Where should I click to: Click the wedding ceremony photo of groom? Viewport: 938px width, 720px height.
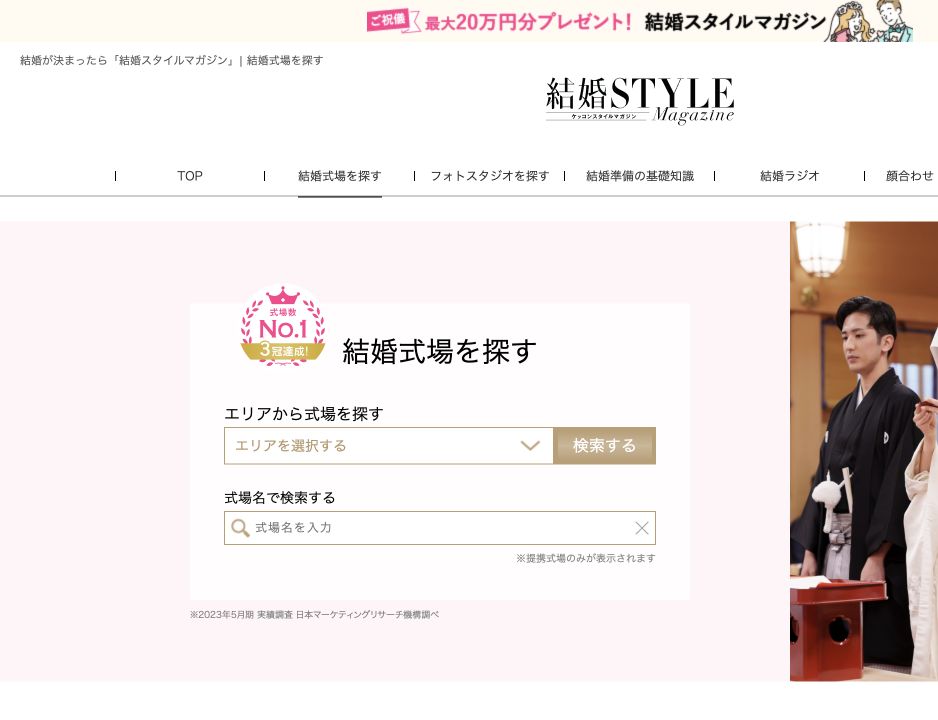864,451
